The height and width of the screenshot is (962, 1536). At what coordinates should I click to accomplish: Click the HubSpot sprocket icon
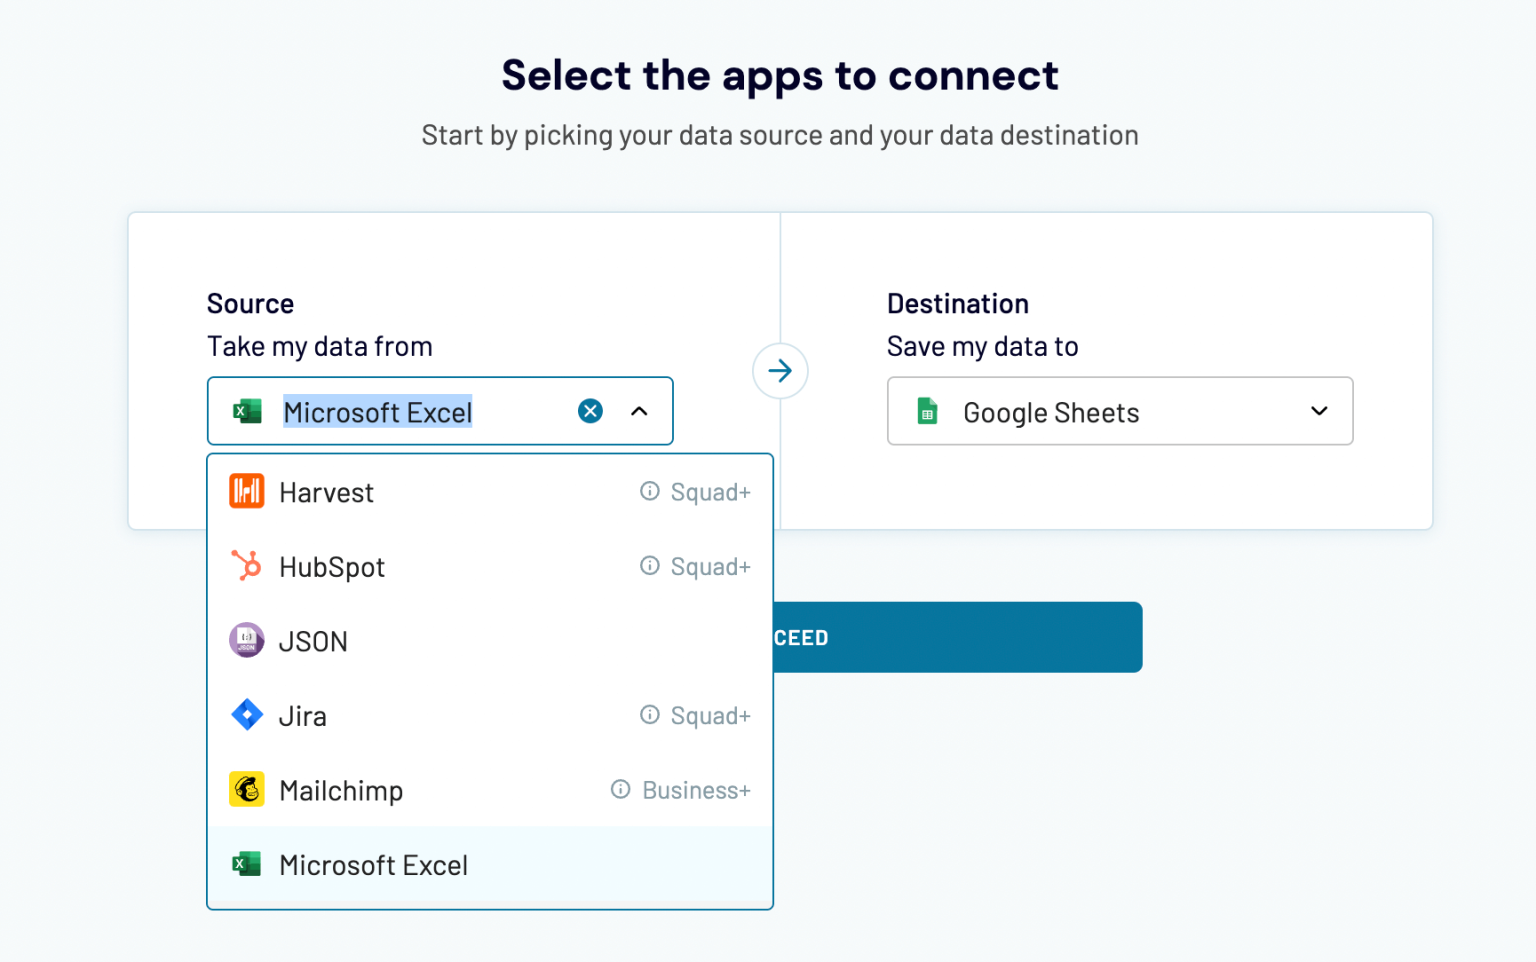click(246, 566)
